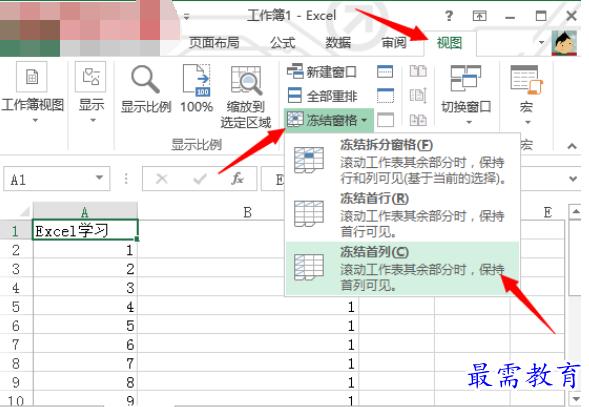Click the 新建窗口 icon
The width and height of the screenshot is (589, 407).
coord(295,71)
